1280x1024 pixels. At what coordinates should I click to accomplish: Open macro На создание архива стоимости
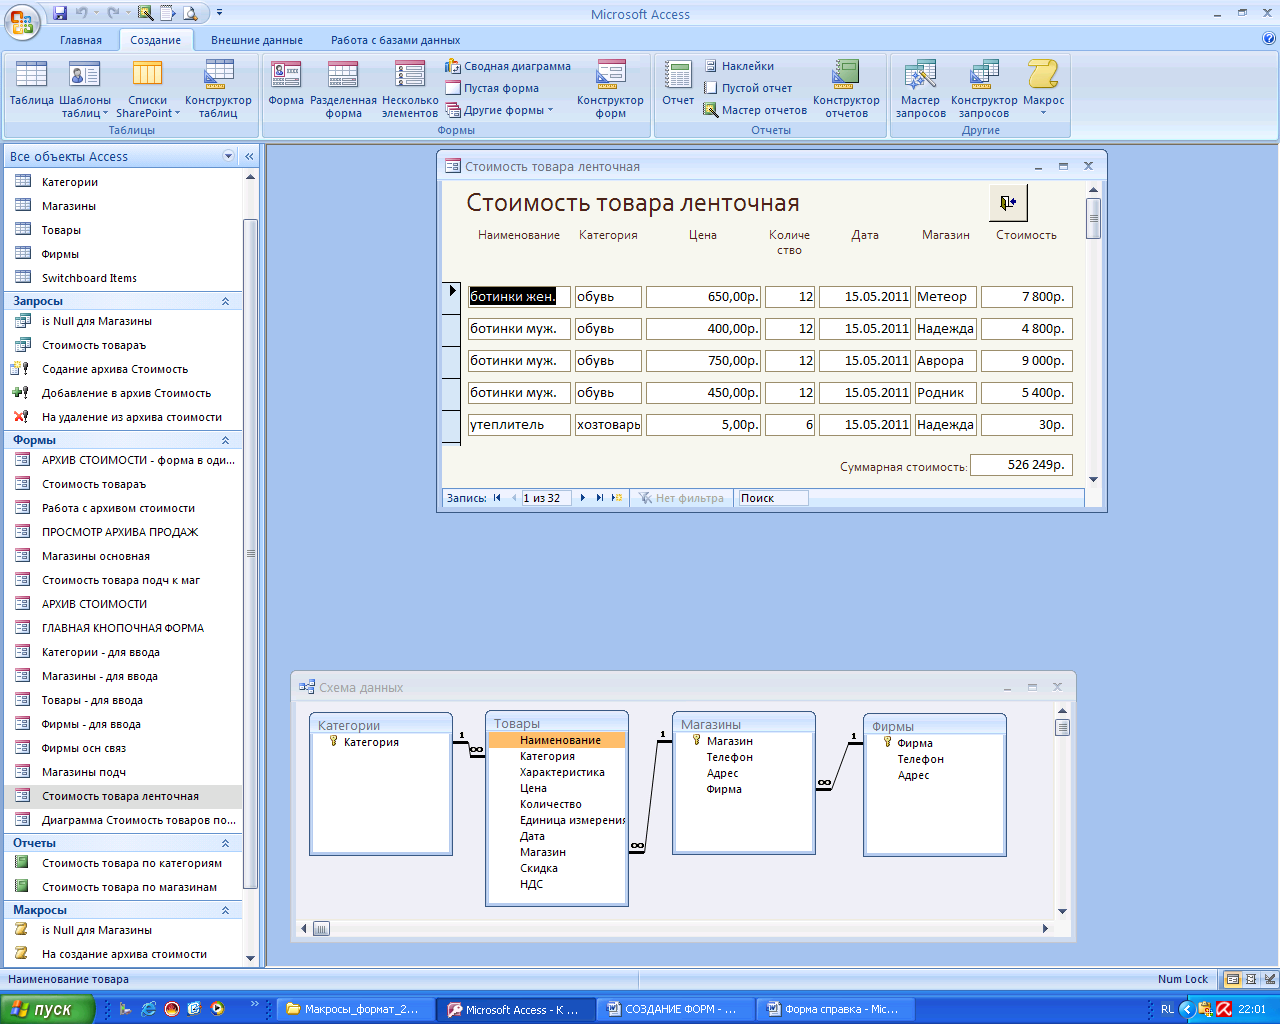(123, 954)
